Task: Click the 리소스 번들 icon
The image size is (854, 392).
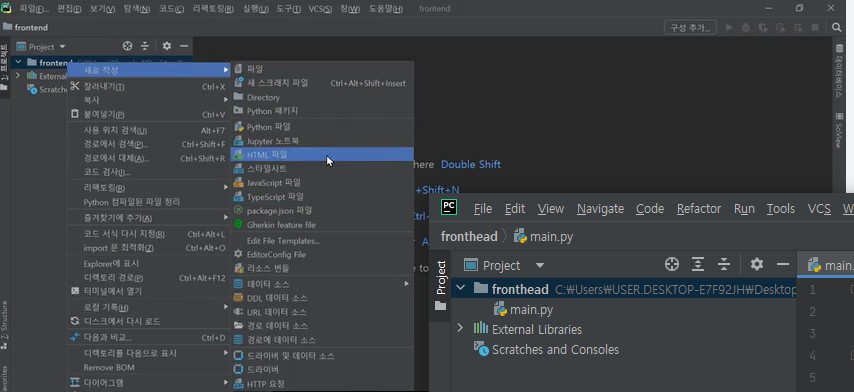Action: tap(238, 268)
